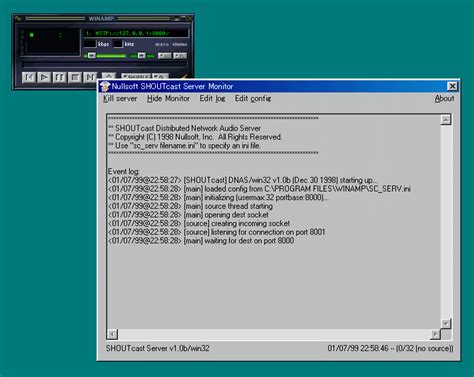Viewport: 474px width, 377px height.
Task: Skip to next track in Winamp
Action: point(90,77)
